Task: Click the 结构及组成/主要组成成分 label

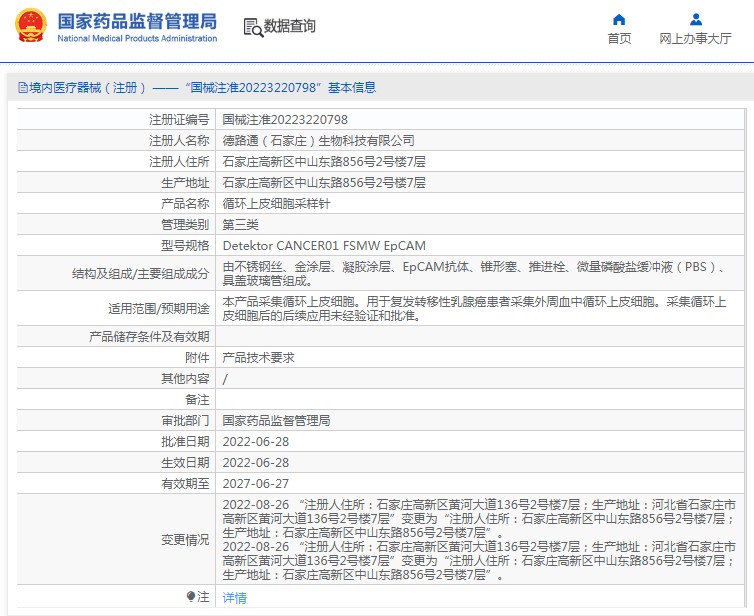Action: [x=140, y=274]
